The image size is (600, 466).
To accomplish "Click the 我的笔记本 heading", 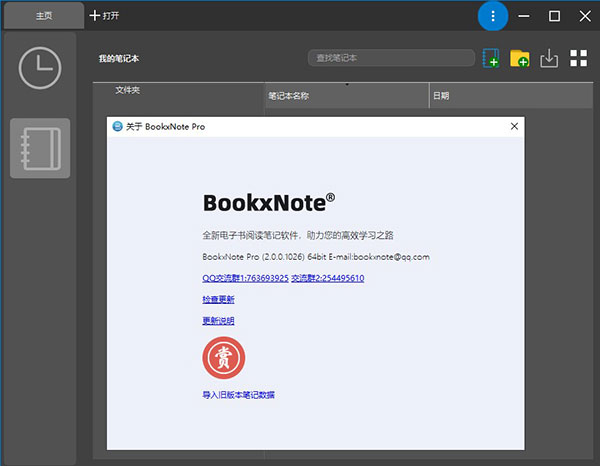I will pyautogui.click(x=119, y=59).
